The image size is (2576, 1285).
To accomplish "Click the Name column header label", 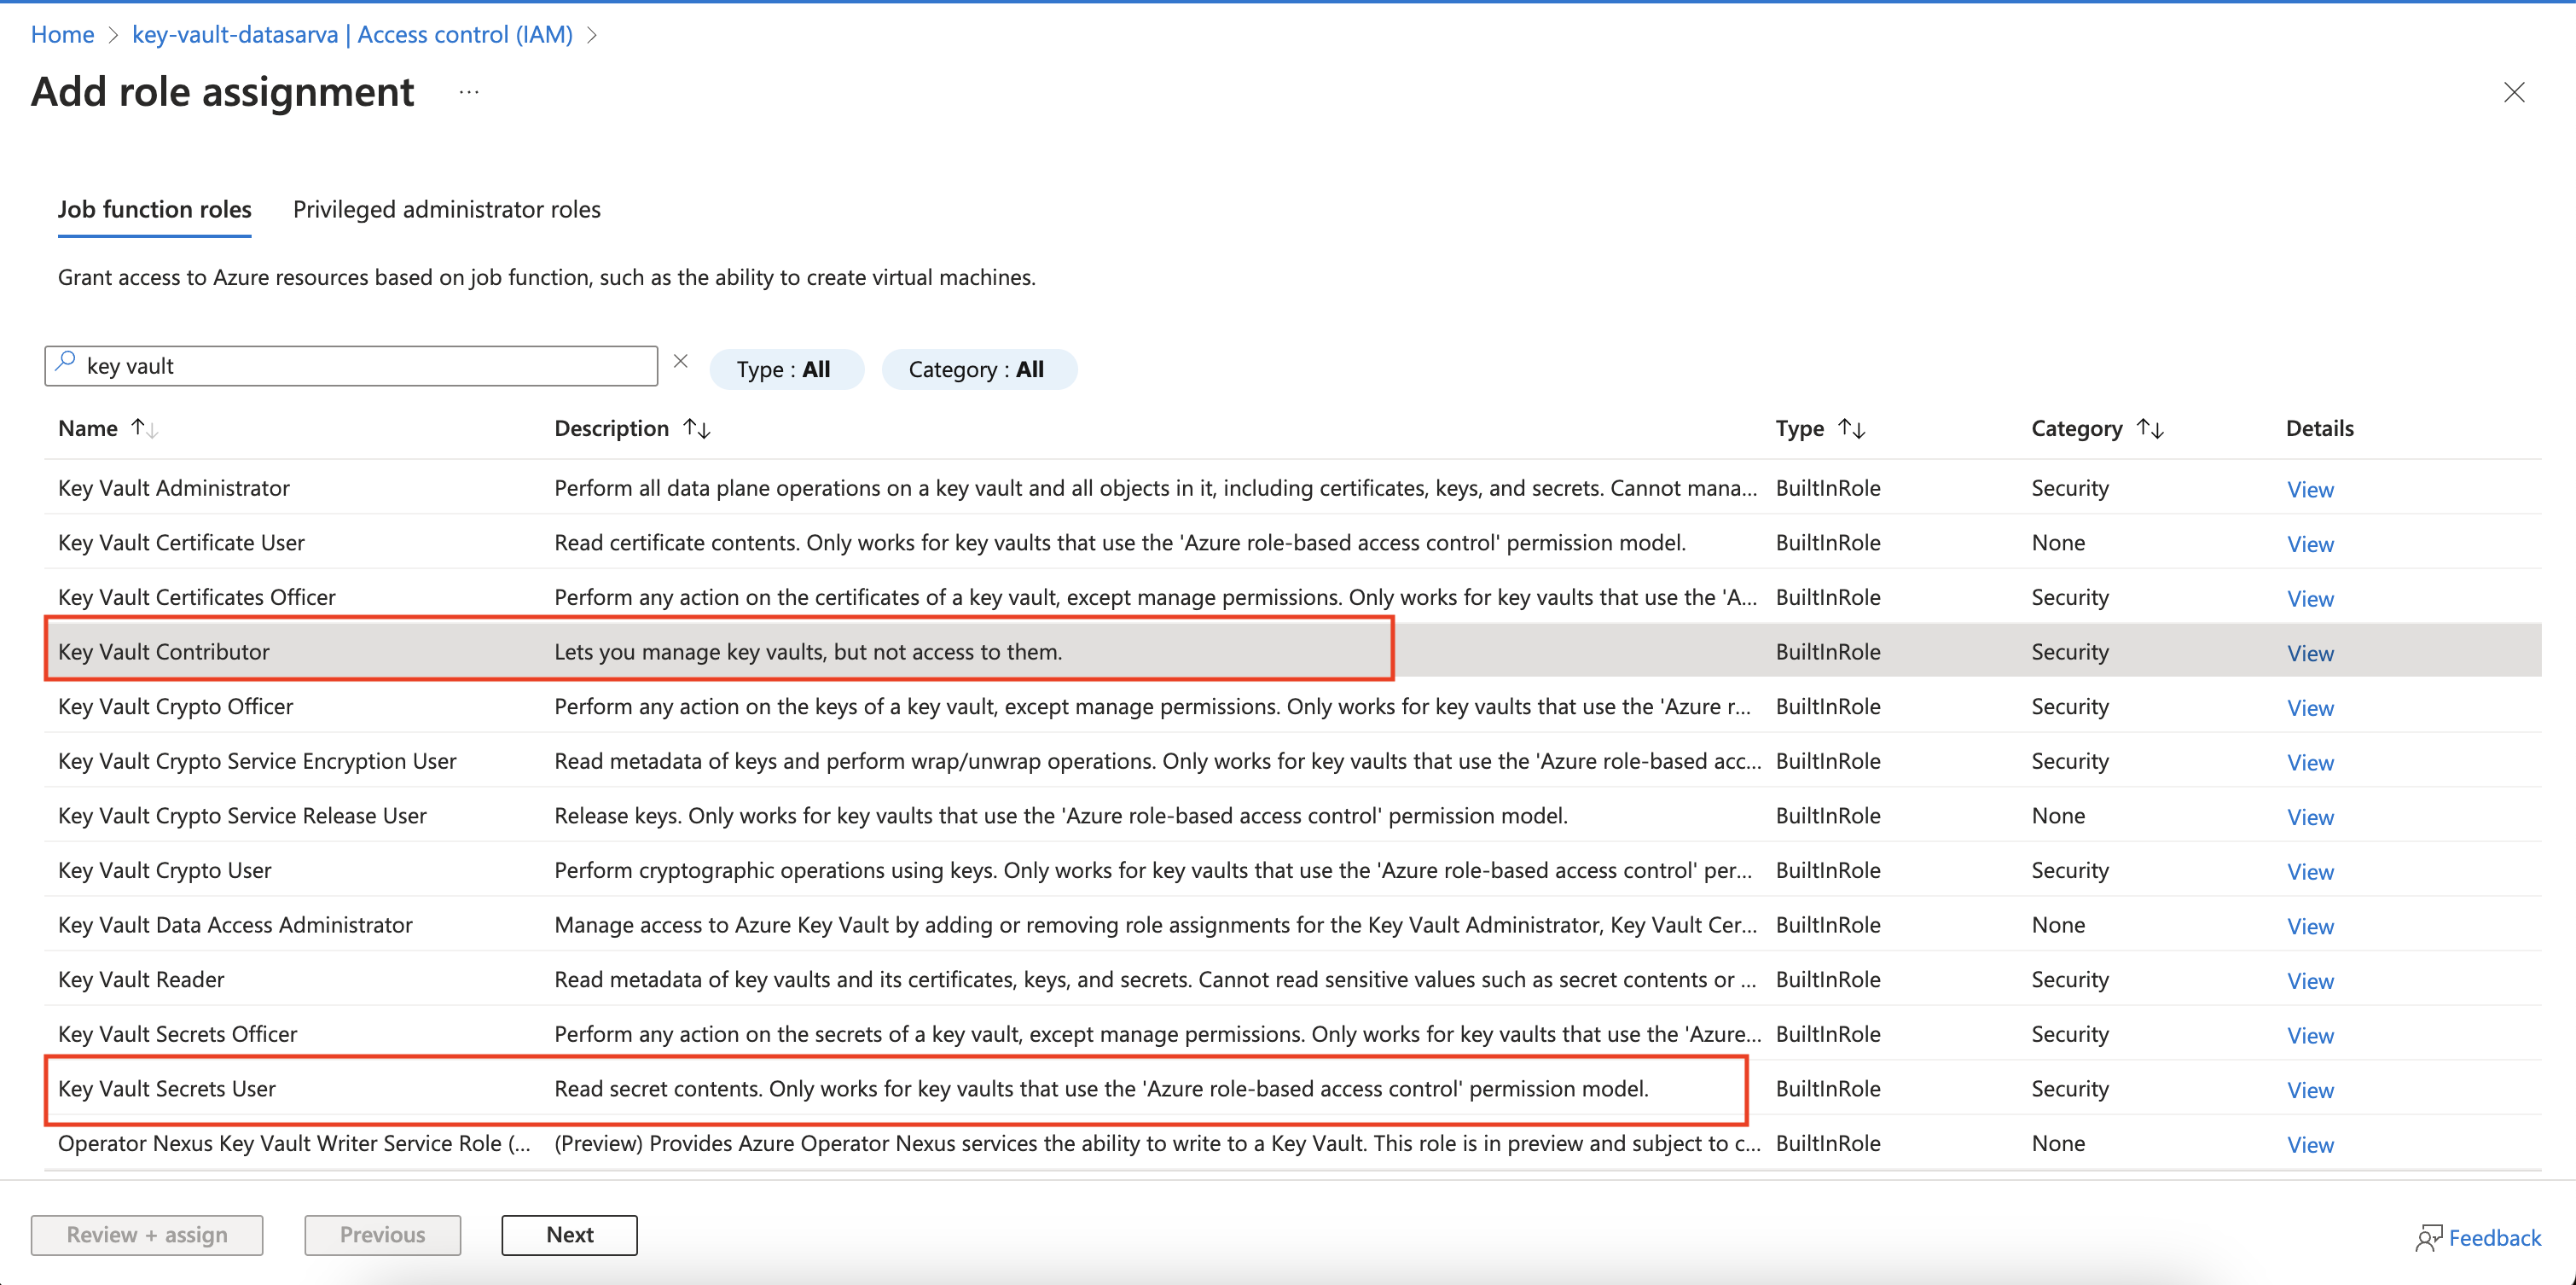I will click(88, 428).
